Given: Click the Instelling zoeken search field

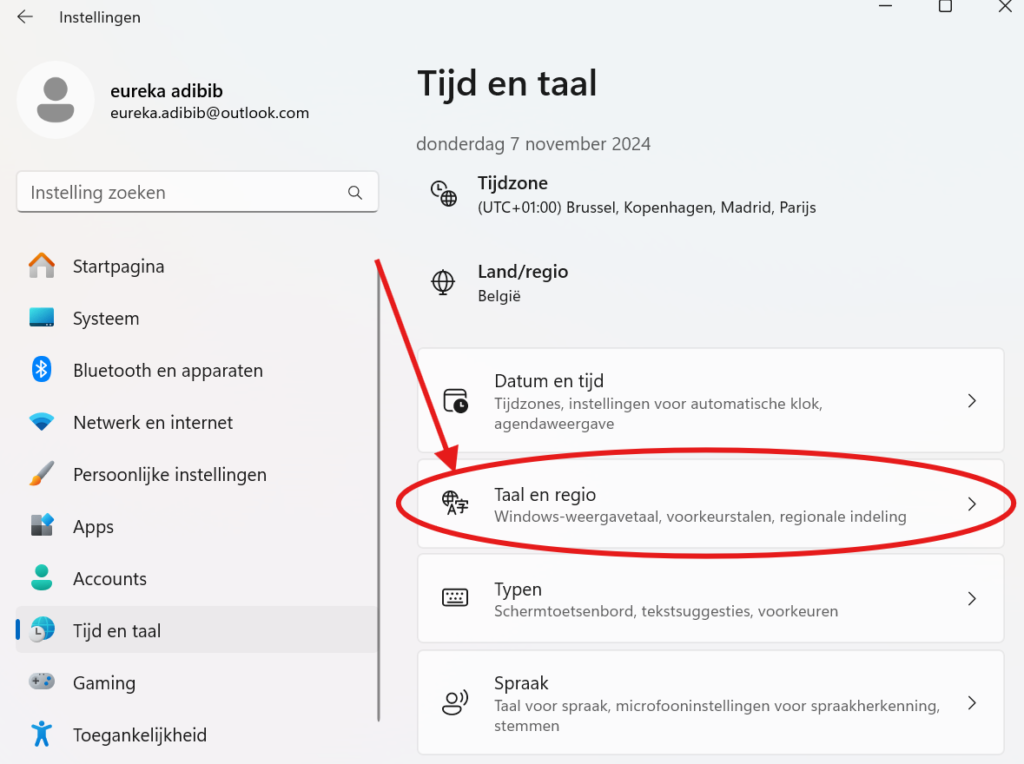Looking at the screenshot, I should (180, 192).
